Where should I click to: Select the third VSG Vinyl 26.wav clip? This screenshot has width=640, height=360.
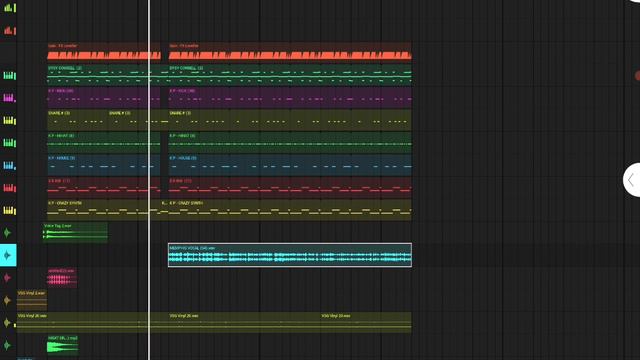(366, 323)
